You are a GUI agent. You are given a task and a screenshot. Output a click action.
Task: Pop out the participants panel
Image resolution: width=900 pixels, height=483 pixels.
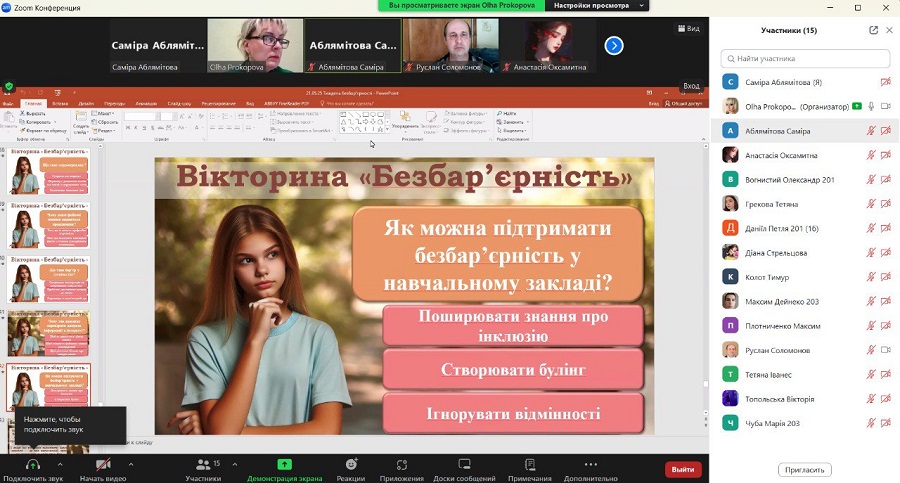[x=873, y=30]
